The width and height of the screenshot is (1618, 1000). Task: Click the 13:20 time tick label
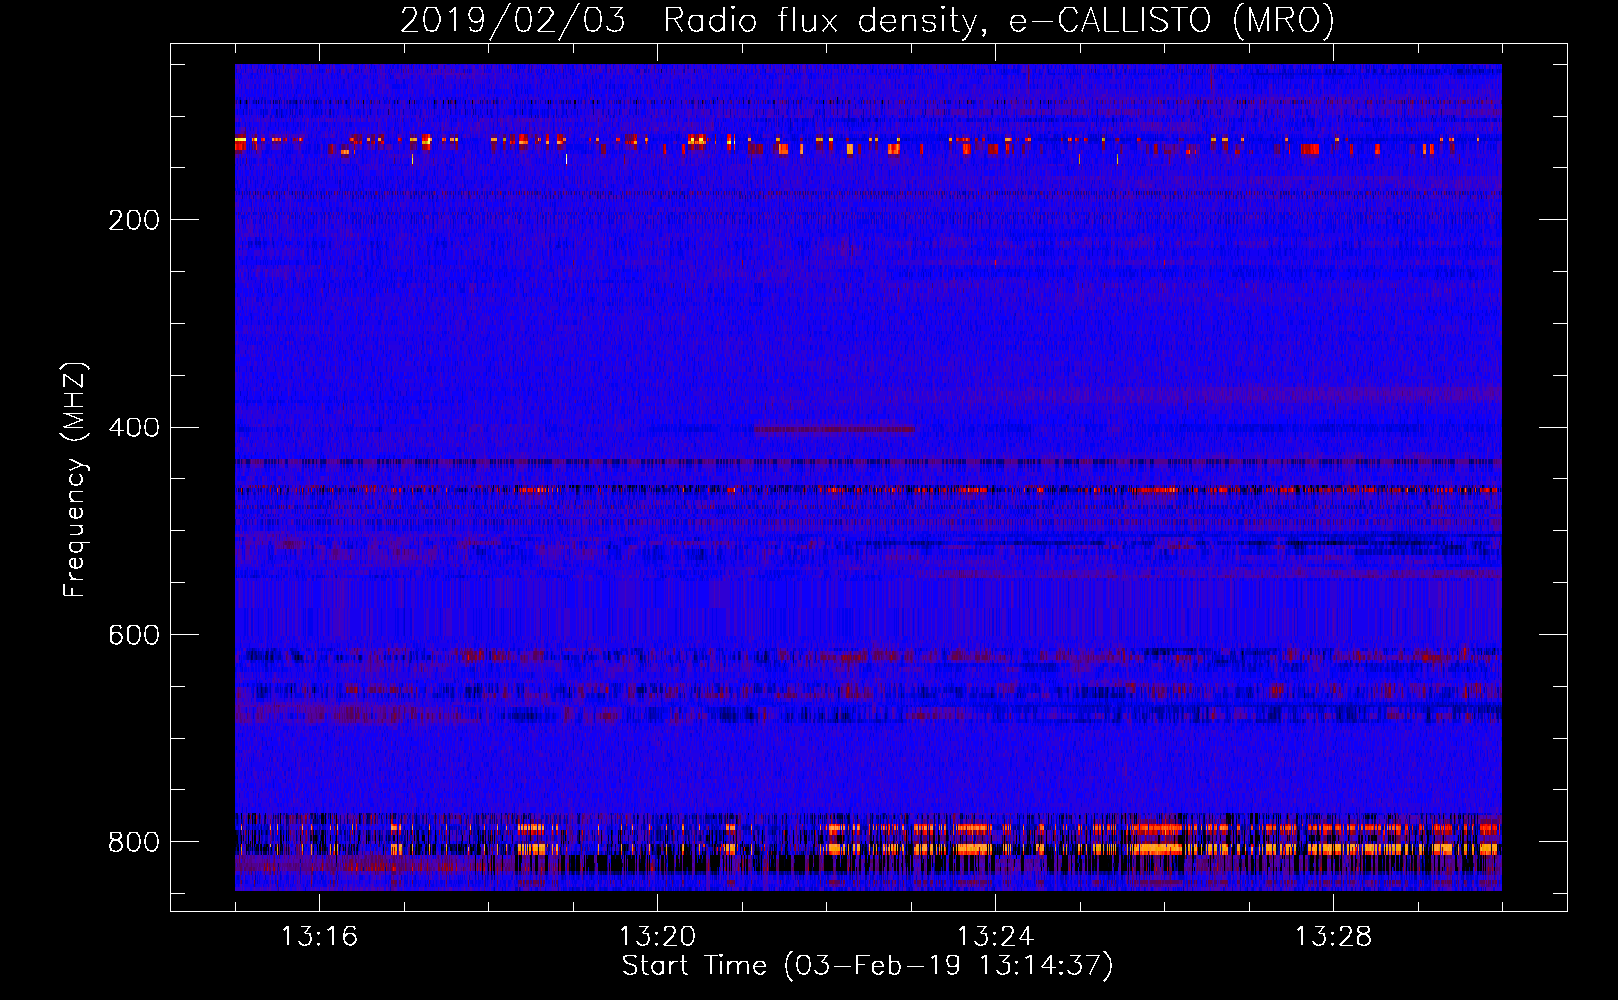(x=657, y=937)
